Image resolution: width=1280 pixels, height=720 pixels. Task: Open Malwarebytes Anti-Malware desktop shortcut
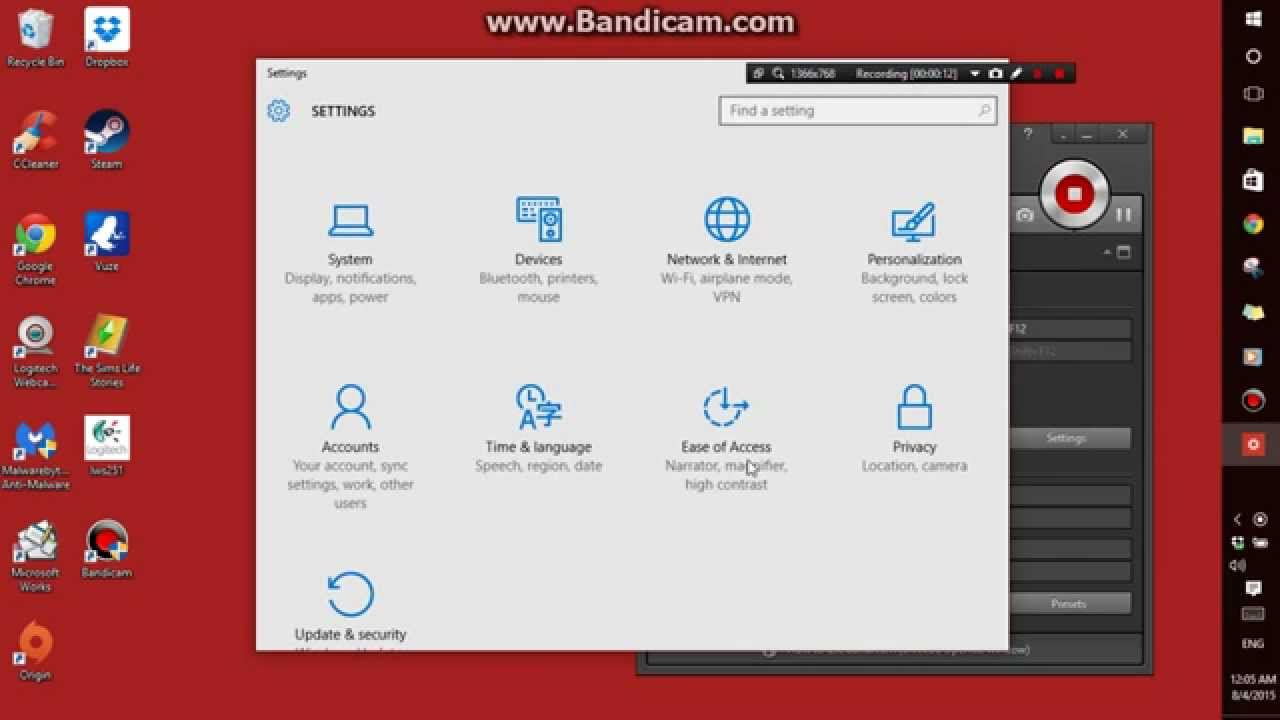(35, 454)
